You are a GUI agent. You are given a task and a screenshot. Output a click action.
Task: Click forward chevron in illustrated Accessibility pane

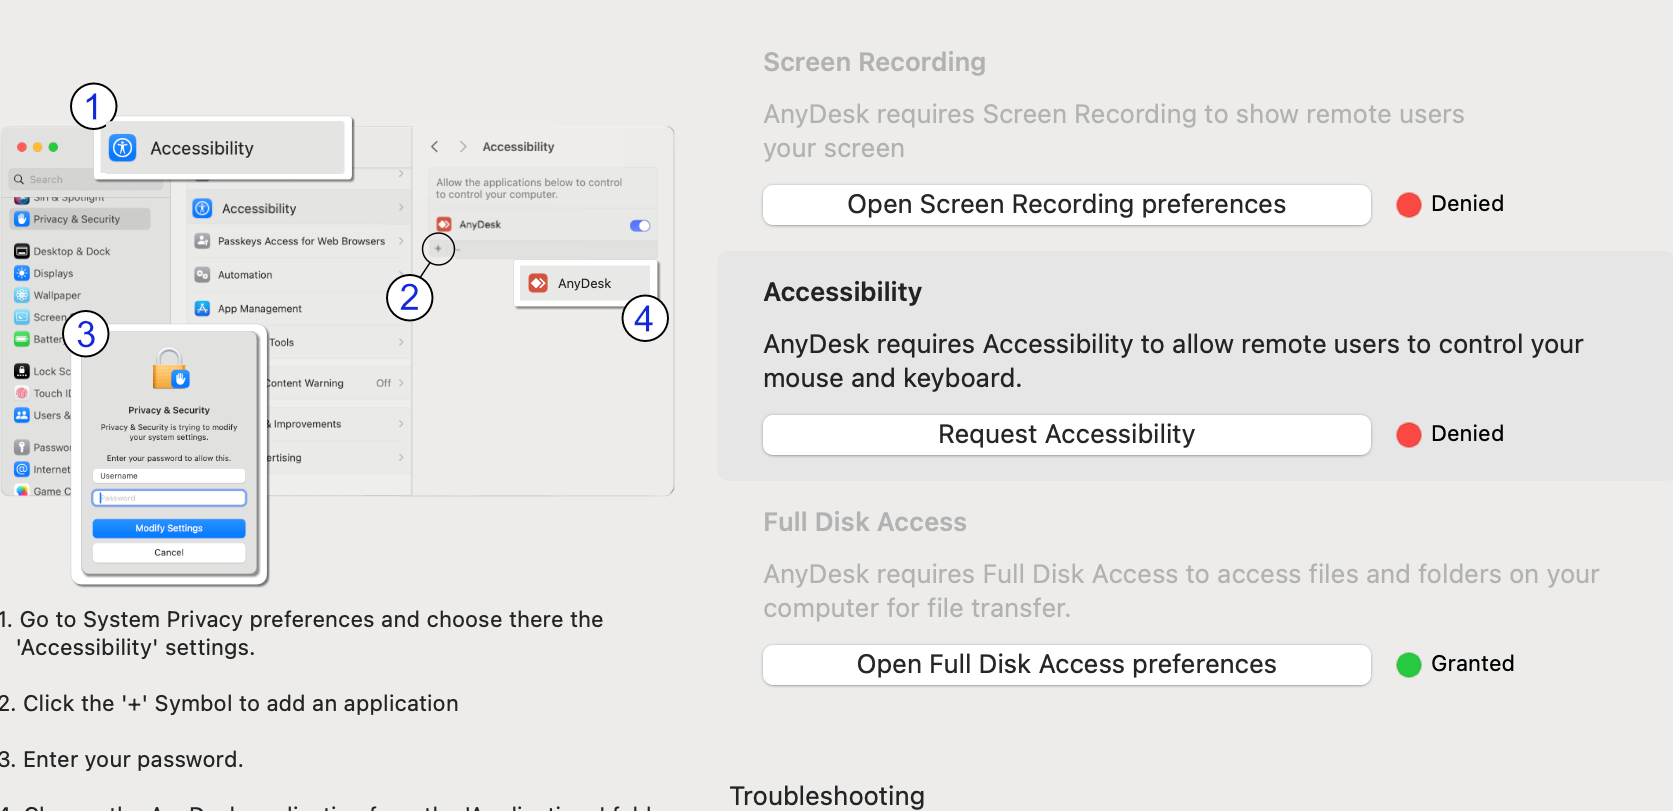463,146
